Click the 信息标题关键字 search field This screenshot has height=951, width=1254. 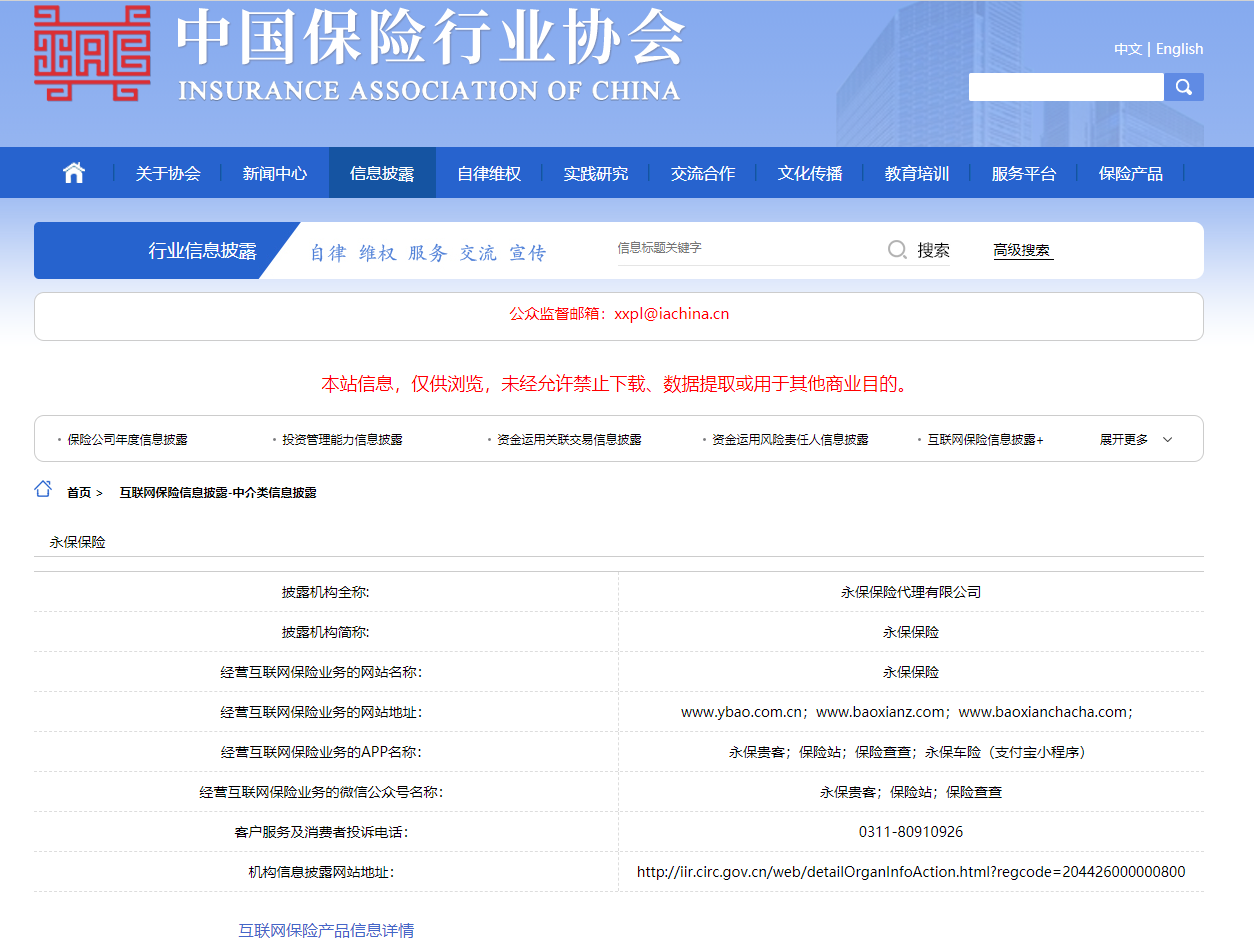(x=745, y=248)
